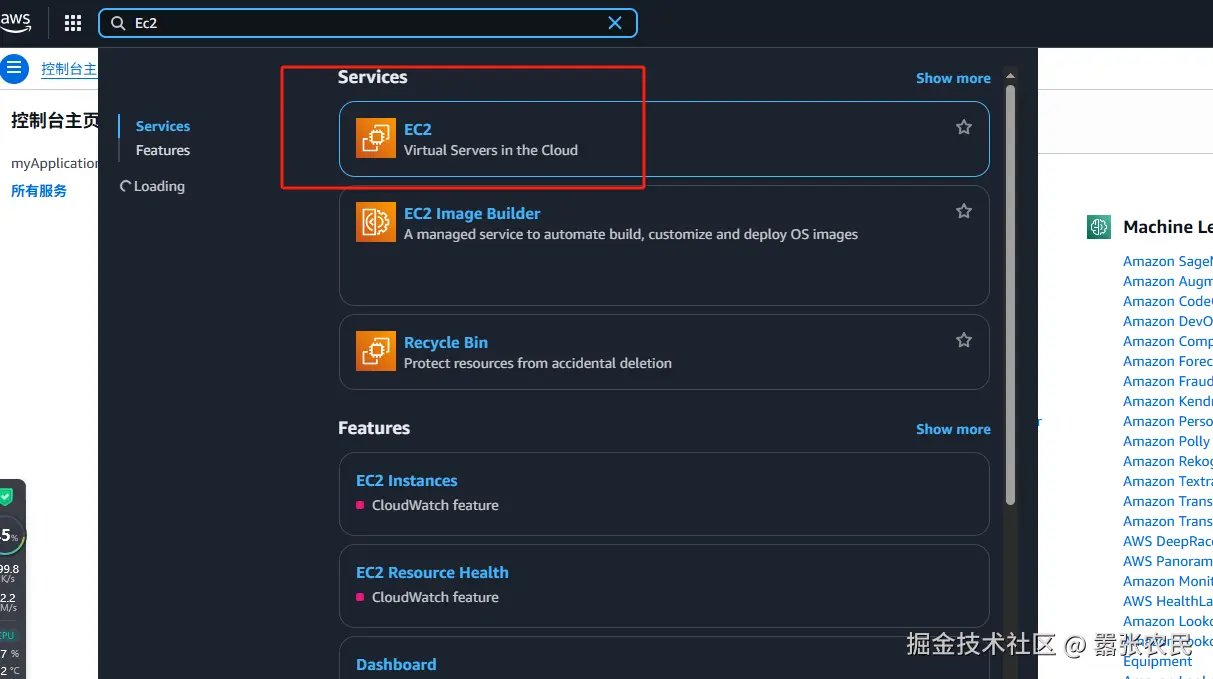Viewport: 1213px width, 679px height.
Task: Click 'Protect resources from accidental deletion' text
Action: 538,363
